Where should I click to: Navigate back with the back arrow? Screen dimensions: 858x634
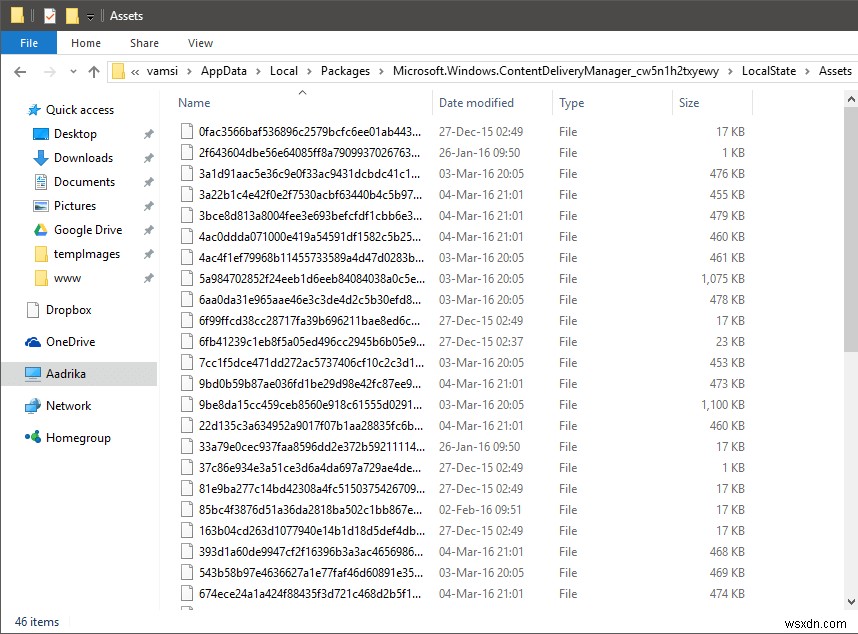pyautogui.click(x=20, y=71)
